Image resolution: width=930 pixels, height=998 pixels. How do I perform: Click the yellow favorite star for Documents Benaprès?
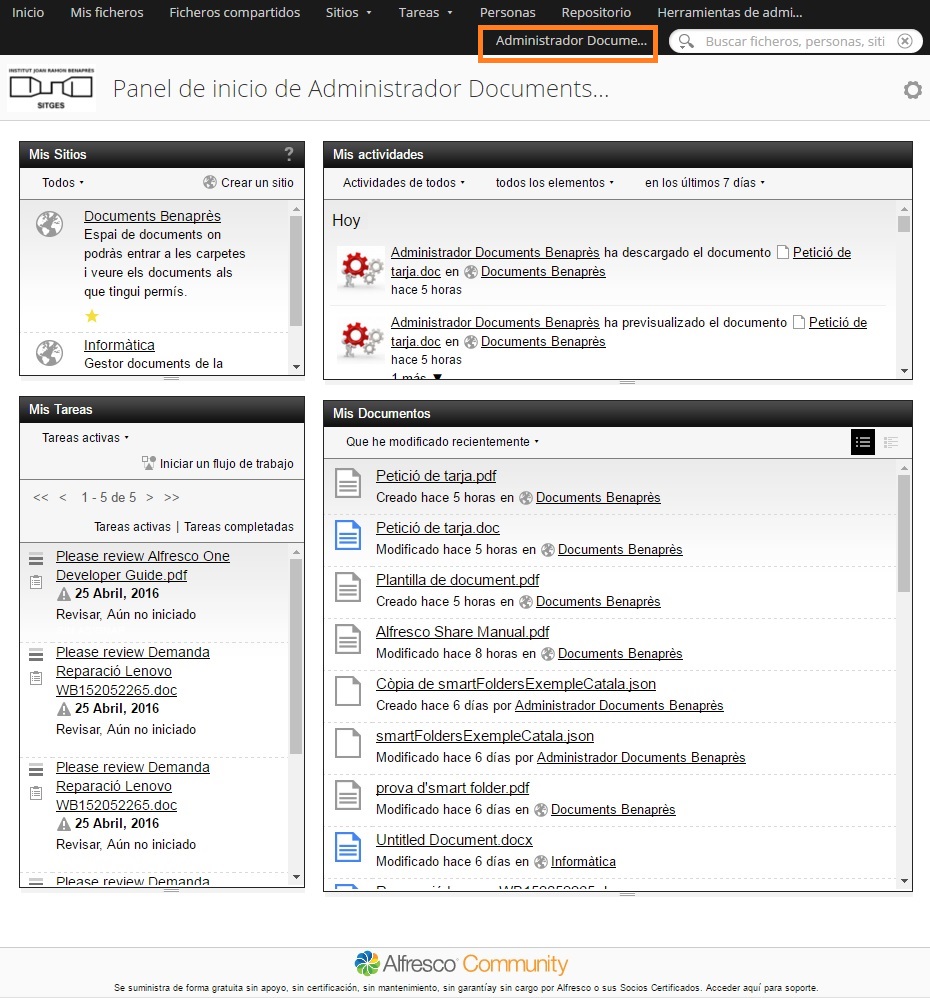92,316
